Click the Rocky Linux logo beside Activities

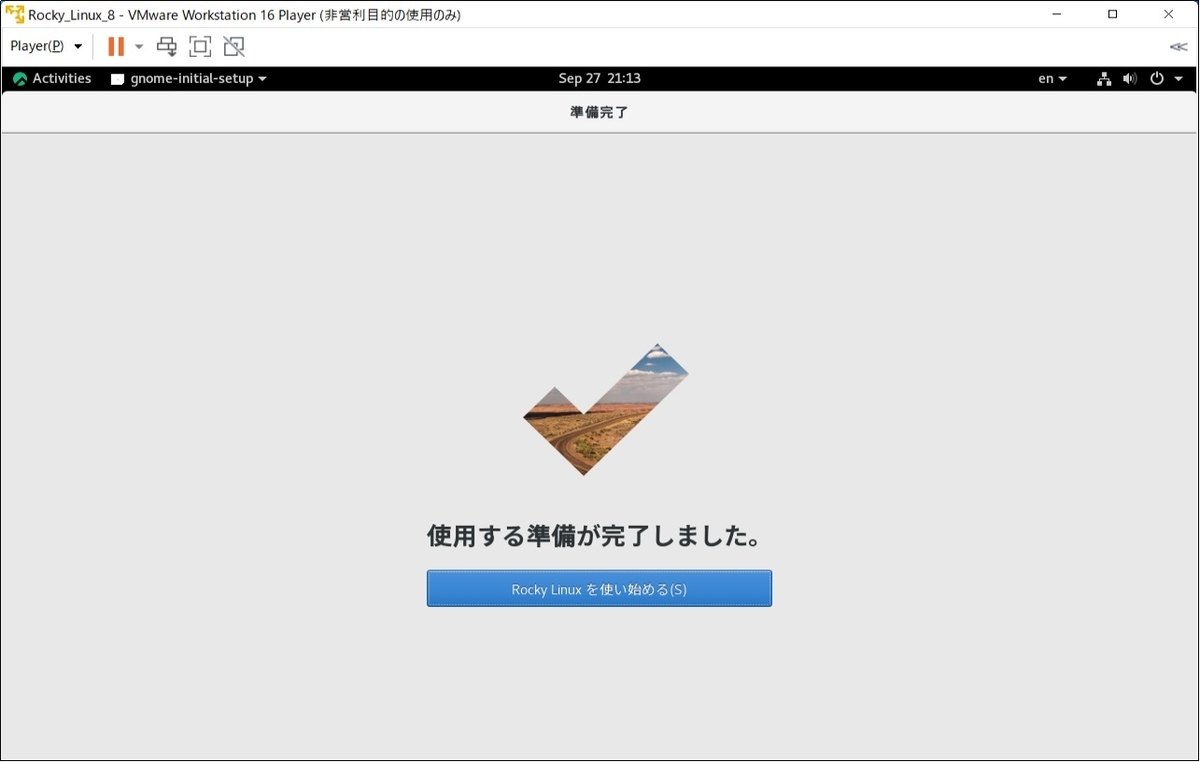20,78
